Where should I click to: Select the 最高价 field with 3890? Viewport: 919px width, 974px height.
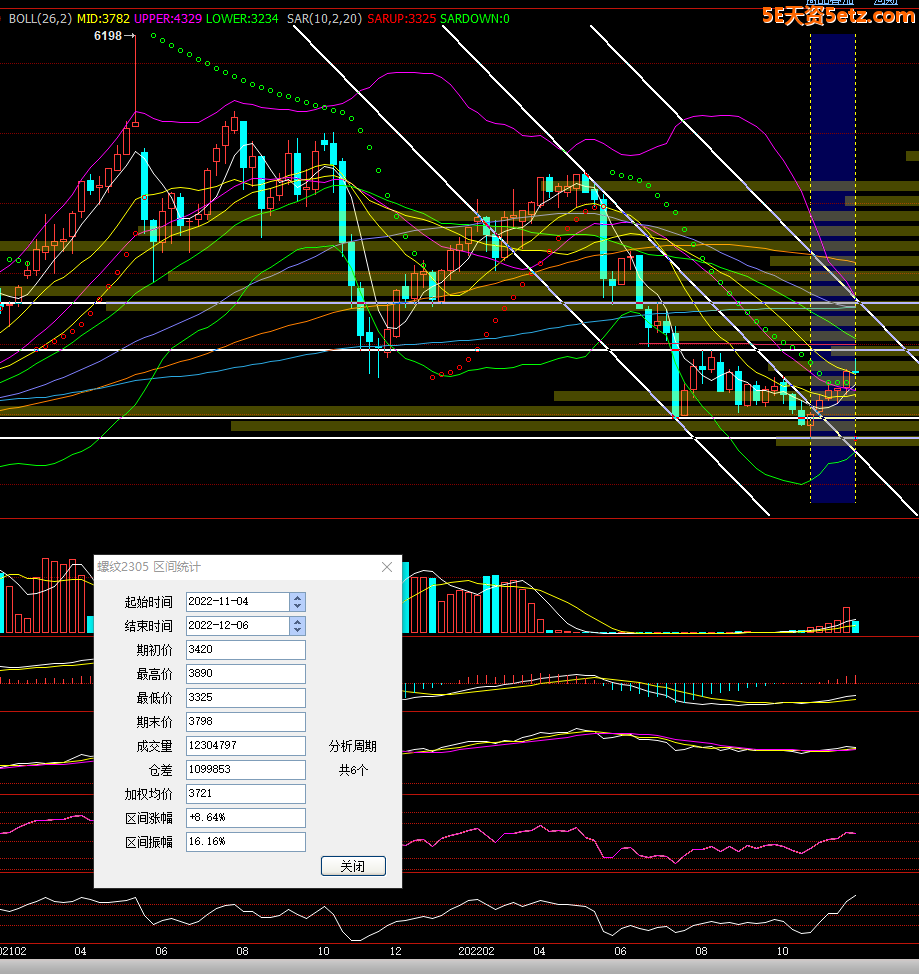pos(246,674)
